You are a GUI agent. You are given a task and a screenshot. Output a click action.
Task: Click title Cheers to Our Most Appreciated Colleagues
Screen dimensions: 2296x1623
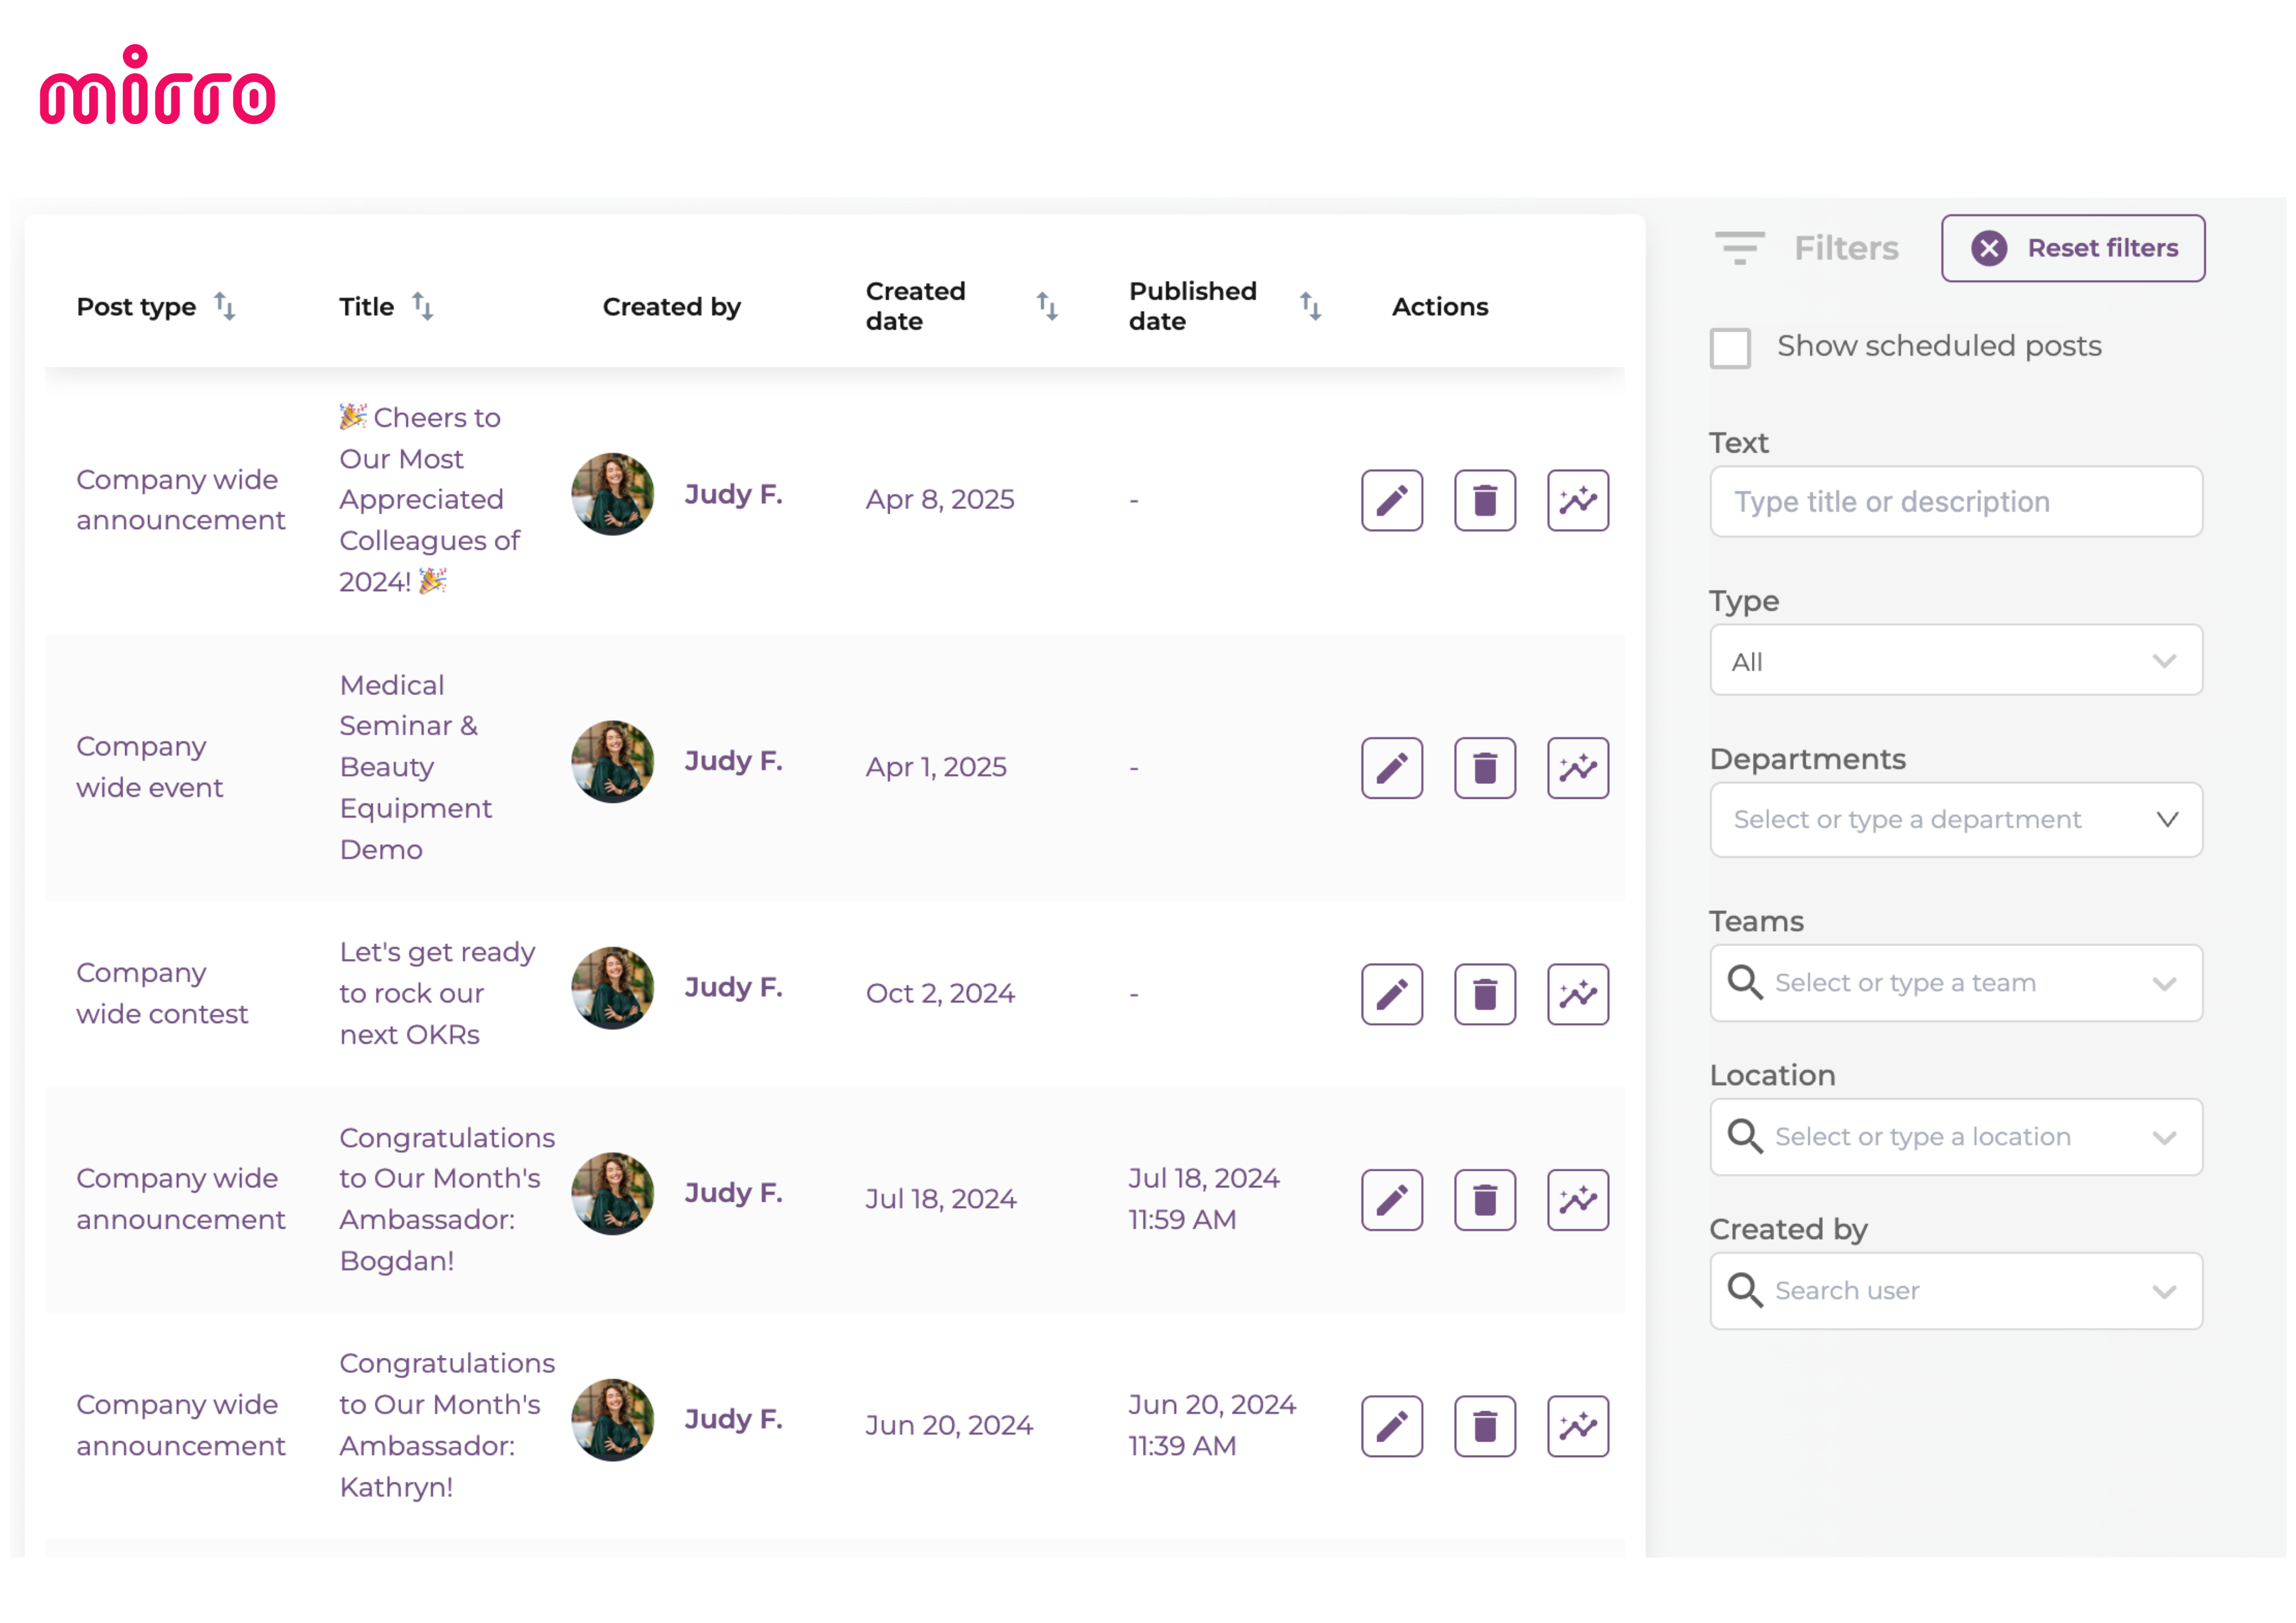pyautogui.click(x=429, y=499)
